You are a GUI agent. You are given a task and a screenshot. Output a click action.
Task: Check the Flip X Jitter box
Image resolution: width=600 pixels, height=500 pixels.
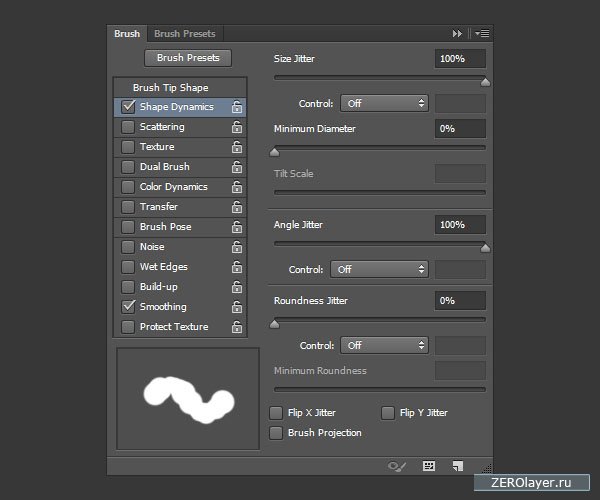coord(276,413)
